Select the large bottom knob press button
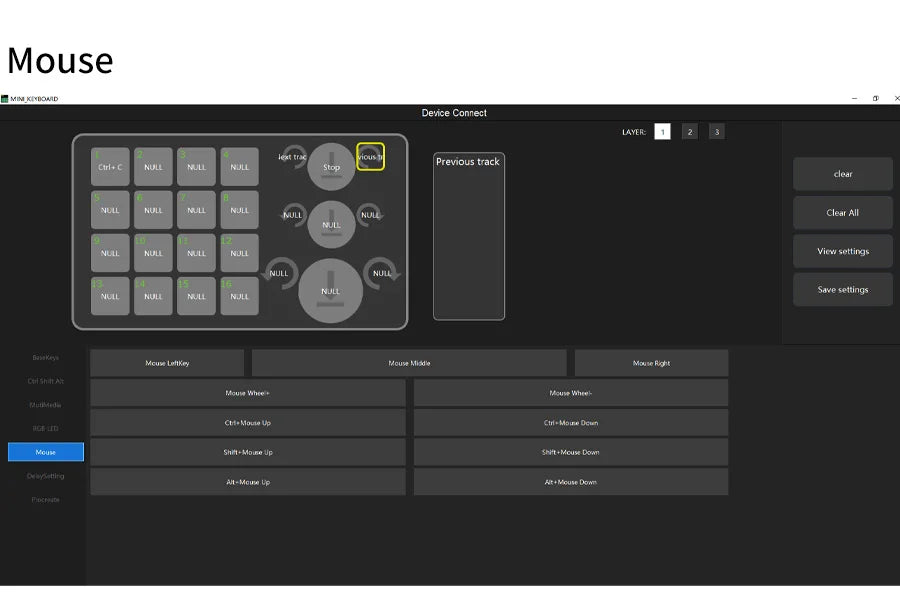Viewport: 900px width, 612px height. point(331,290)
